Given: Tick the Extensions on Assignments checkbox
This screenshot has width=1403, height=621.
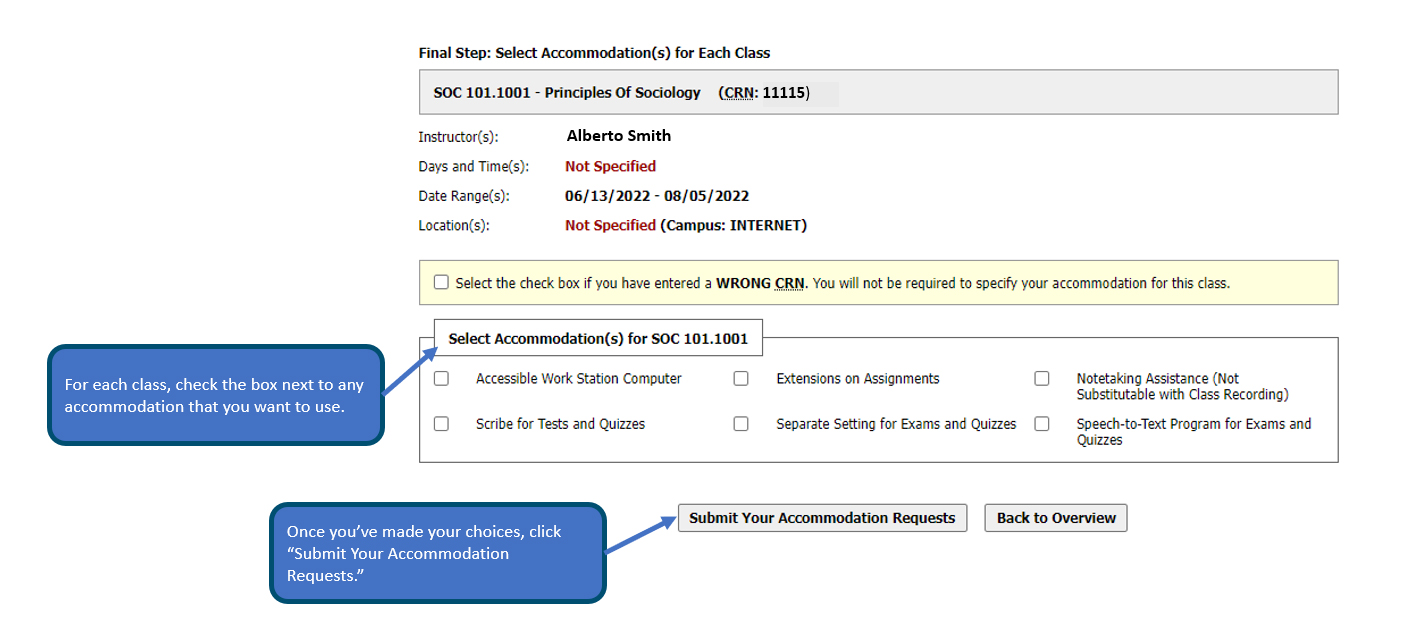Looking at the screenshot, I should tap(741, 379).
